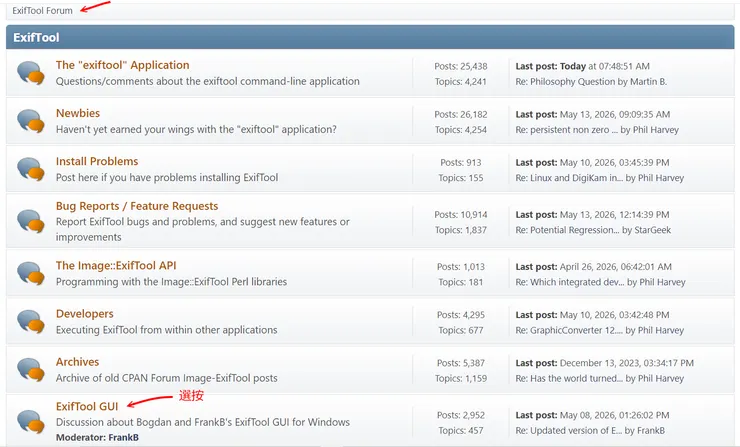This screenshot has width=740, height=447.
Task: Click the chat bubble icon beside ExifTool GUI
Action: [x=31, y=422]
